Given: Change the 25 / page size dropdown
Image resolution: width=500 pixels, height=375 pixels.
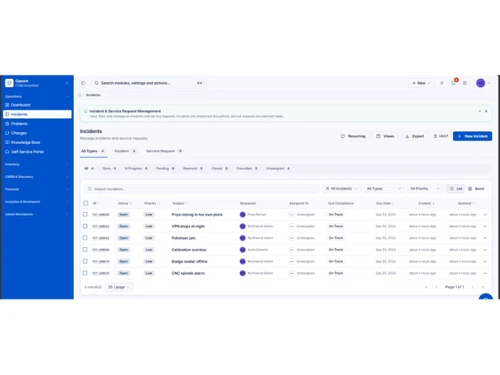Looking at the screenshot, I should (x=119, y=287).
